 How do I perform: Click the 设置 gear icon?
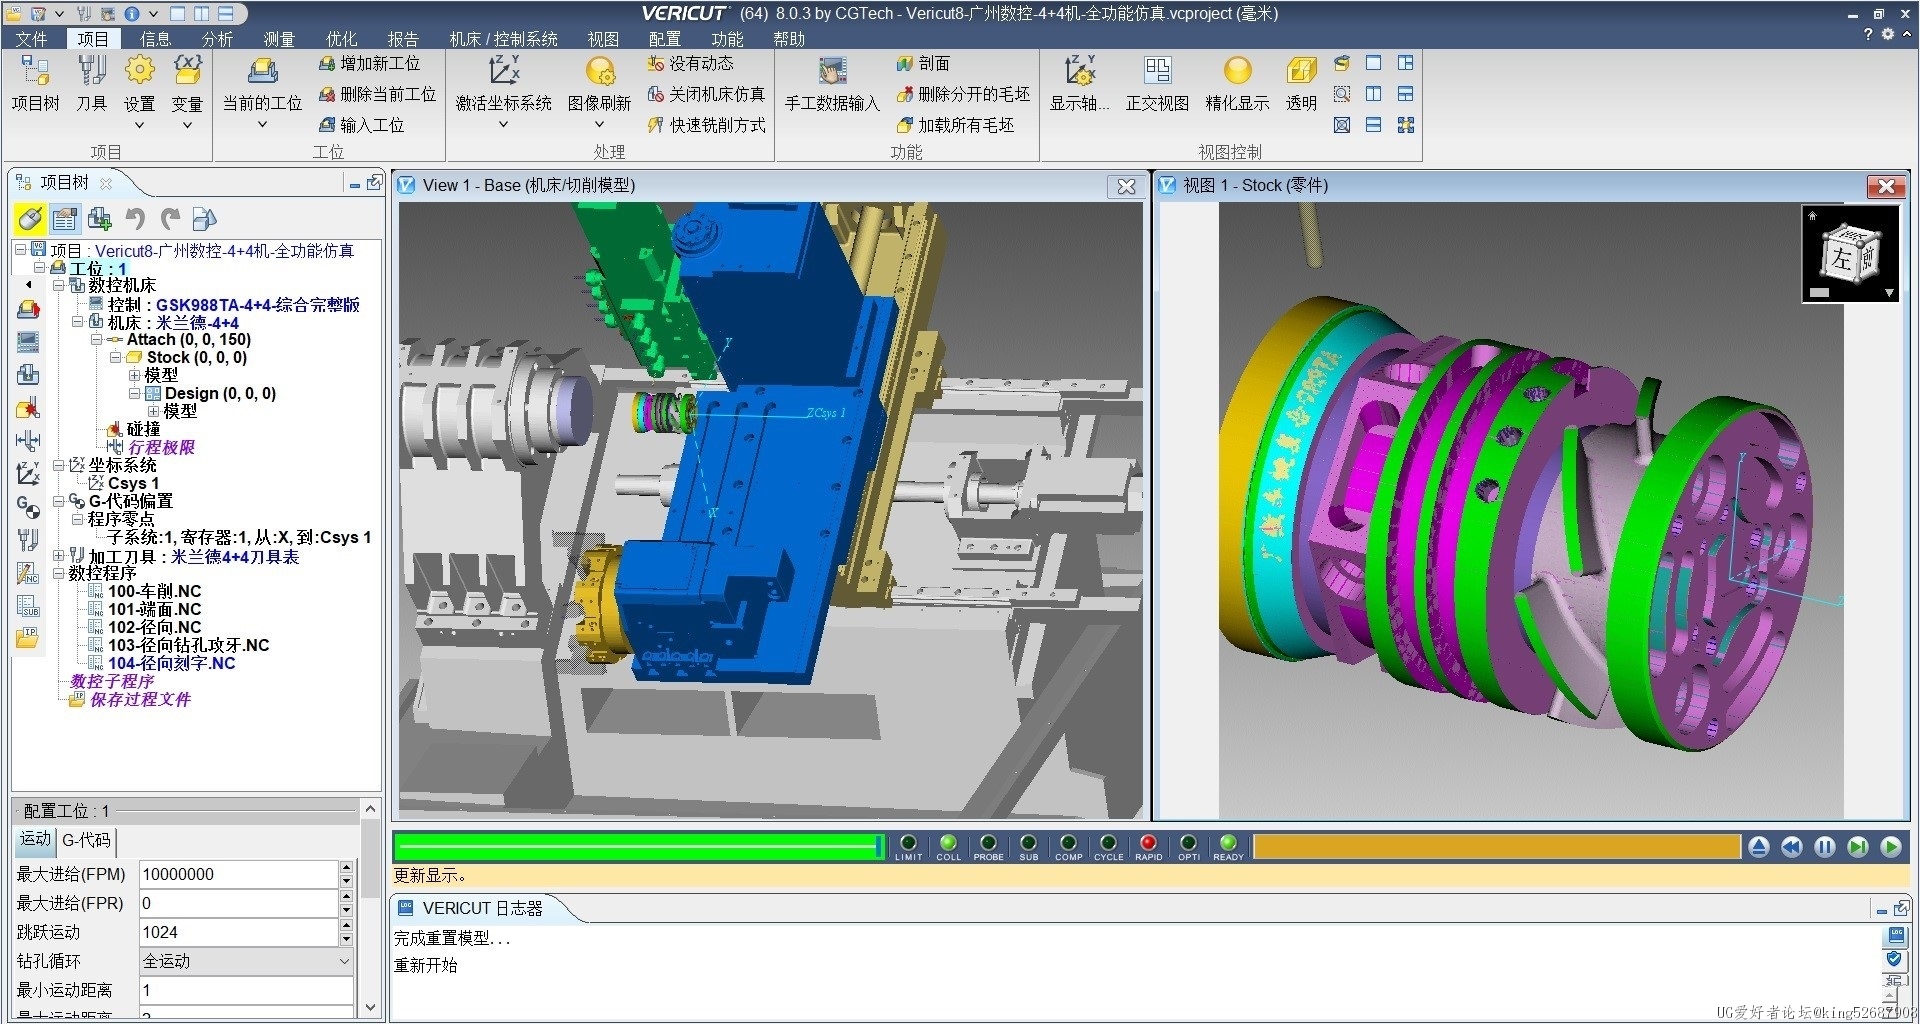point(139,82)
